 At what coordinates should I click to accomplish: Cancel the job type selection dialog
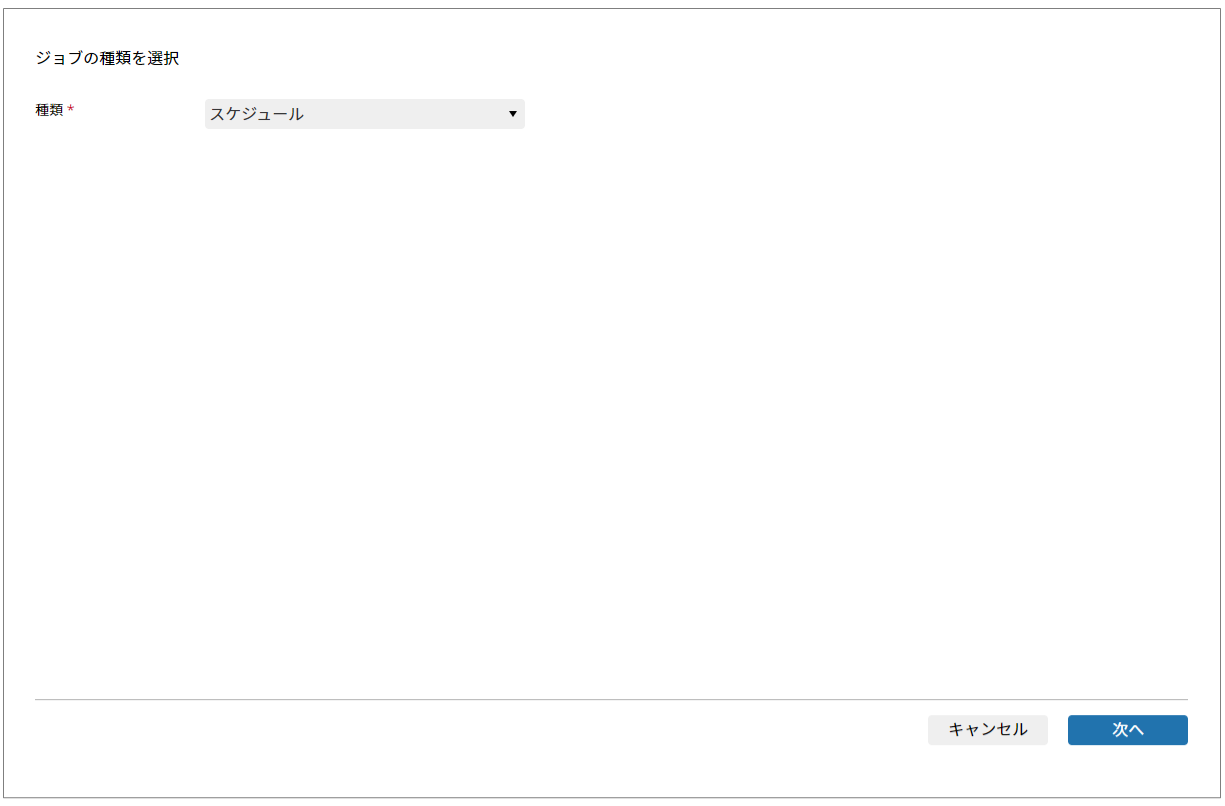tap(987, 730)
